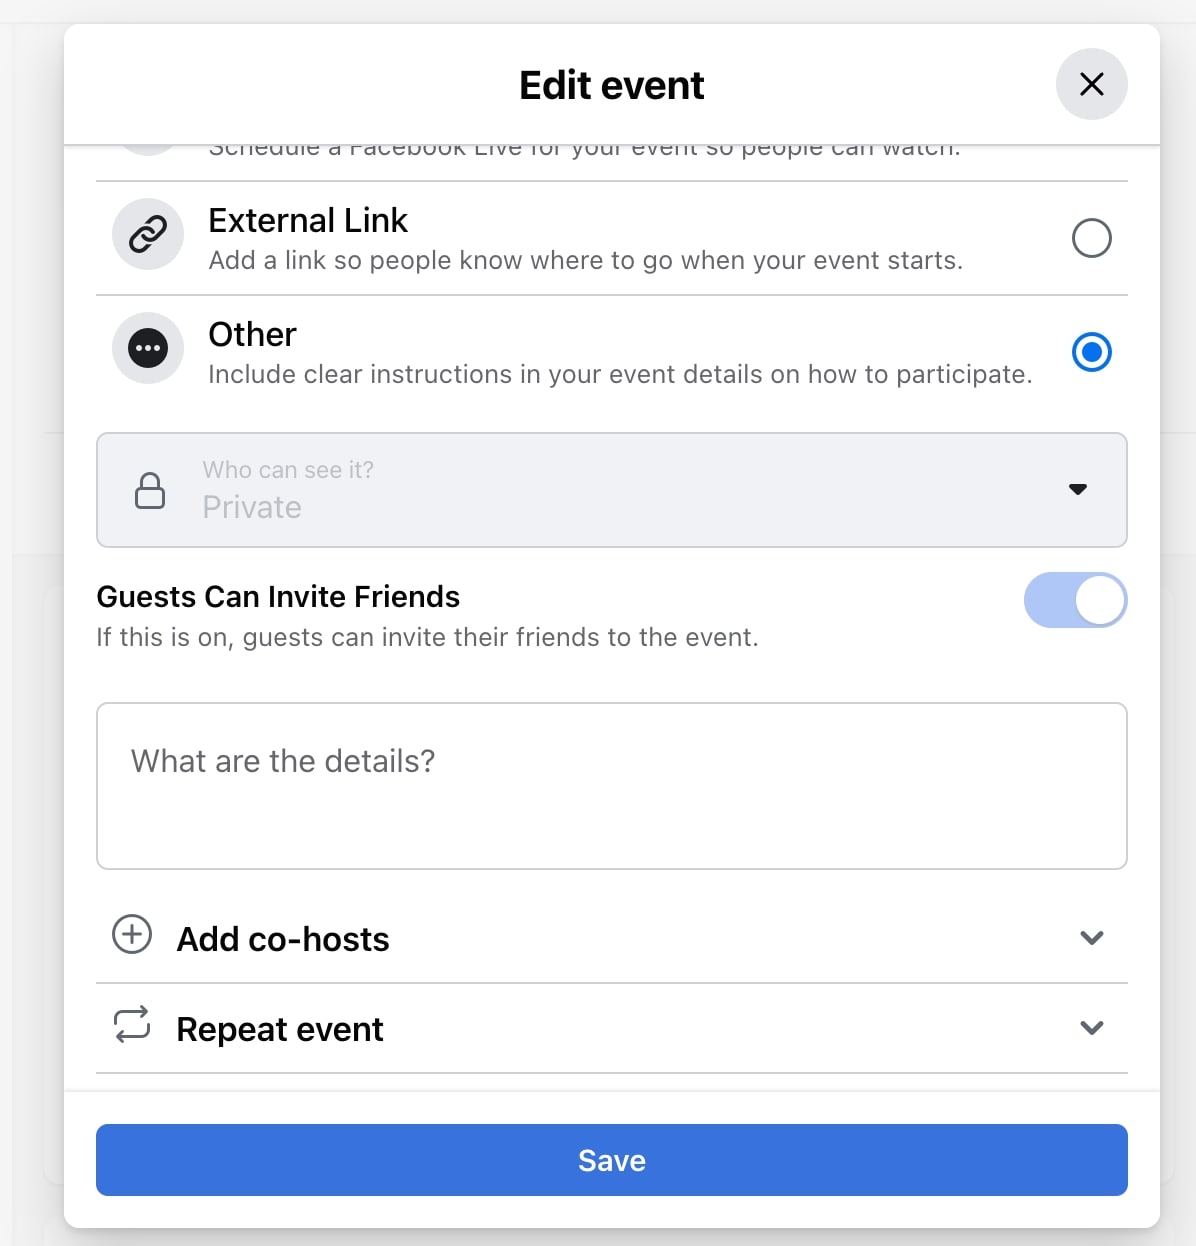The image size is (1196, 1246).
Task: Click the Edit event dialog title
Action: [610, 85]
